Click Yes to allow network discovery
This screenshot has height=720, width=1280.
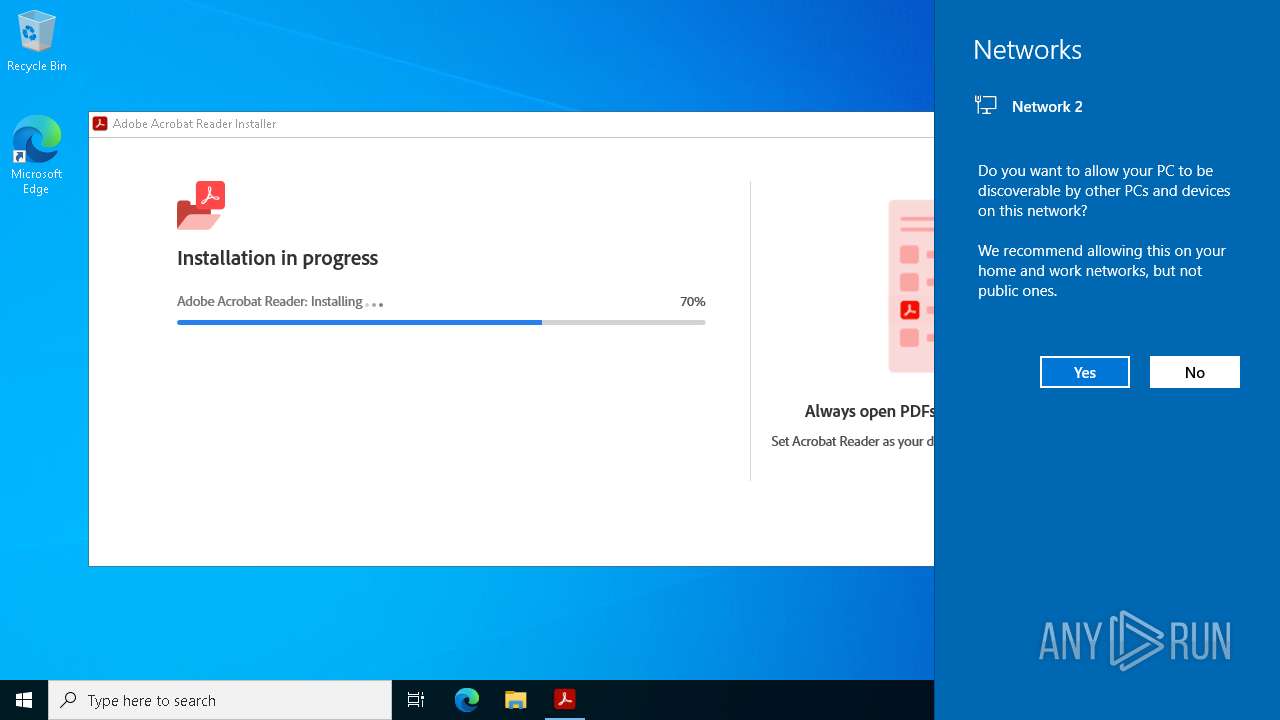pos(1085,372)
